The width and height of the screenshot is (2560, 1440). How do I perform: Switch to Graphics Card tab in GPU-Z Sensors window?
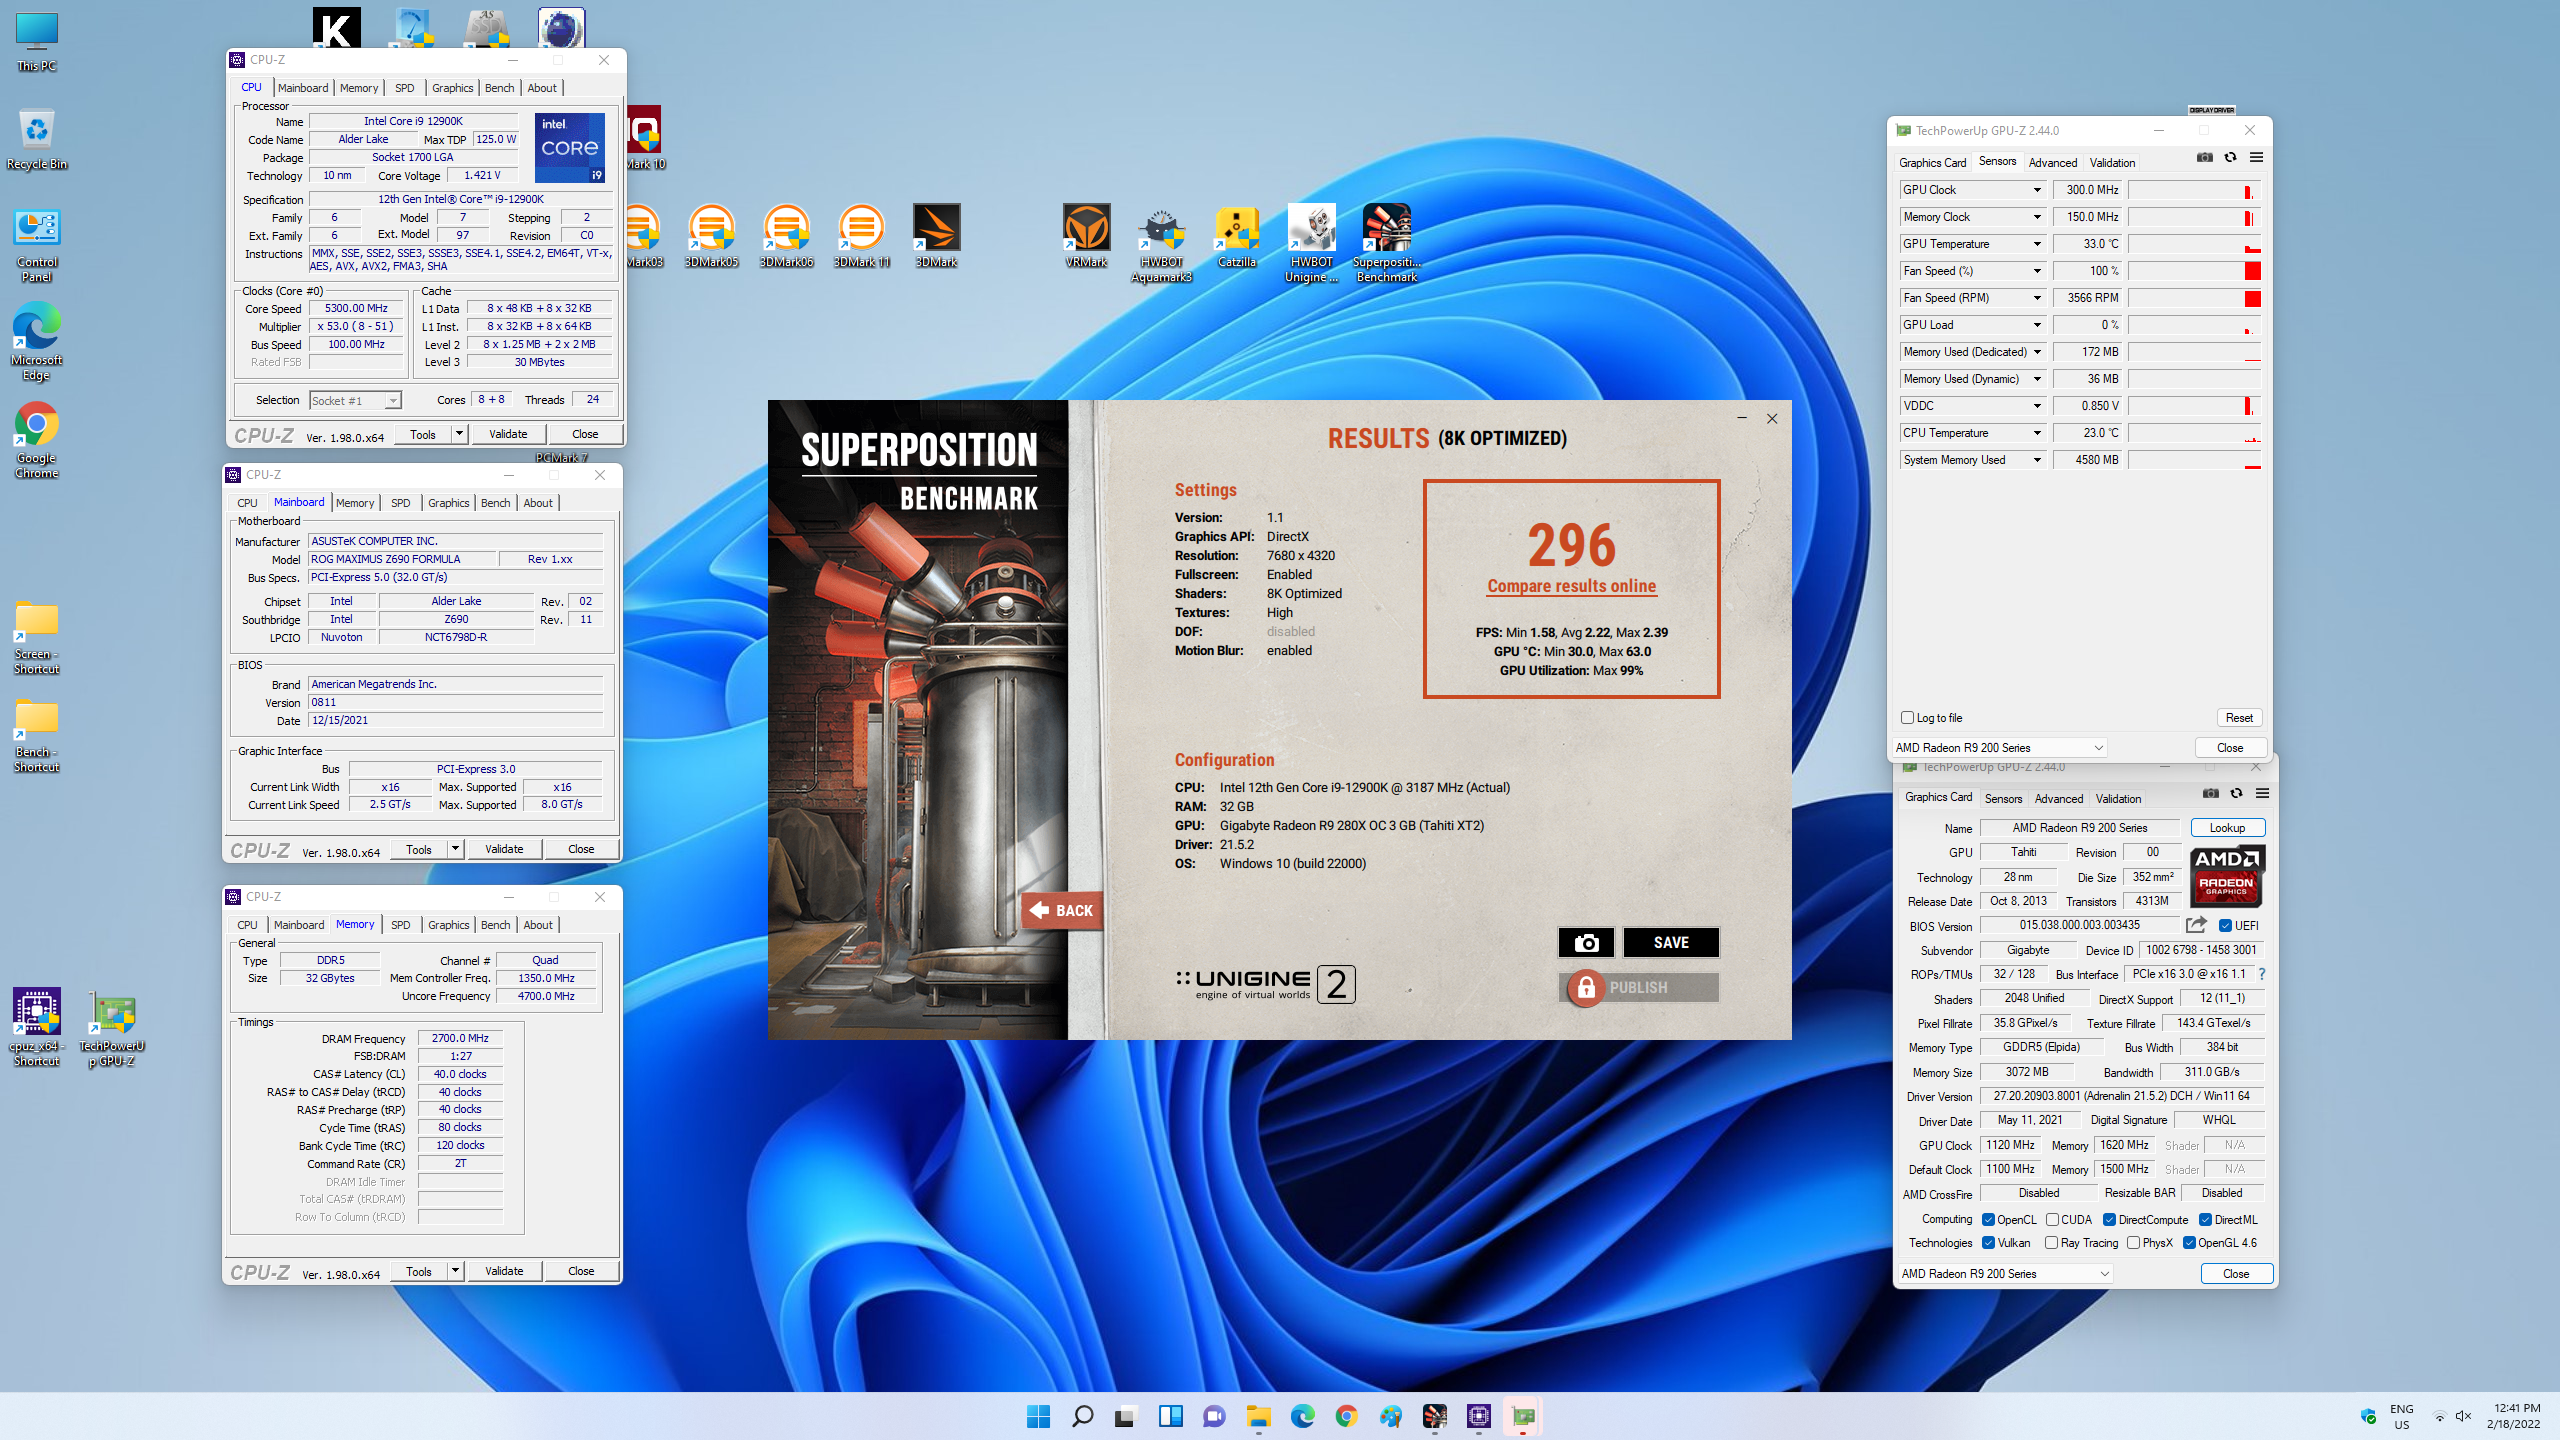[1932, 162]
